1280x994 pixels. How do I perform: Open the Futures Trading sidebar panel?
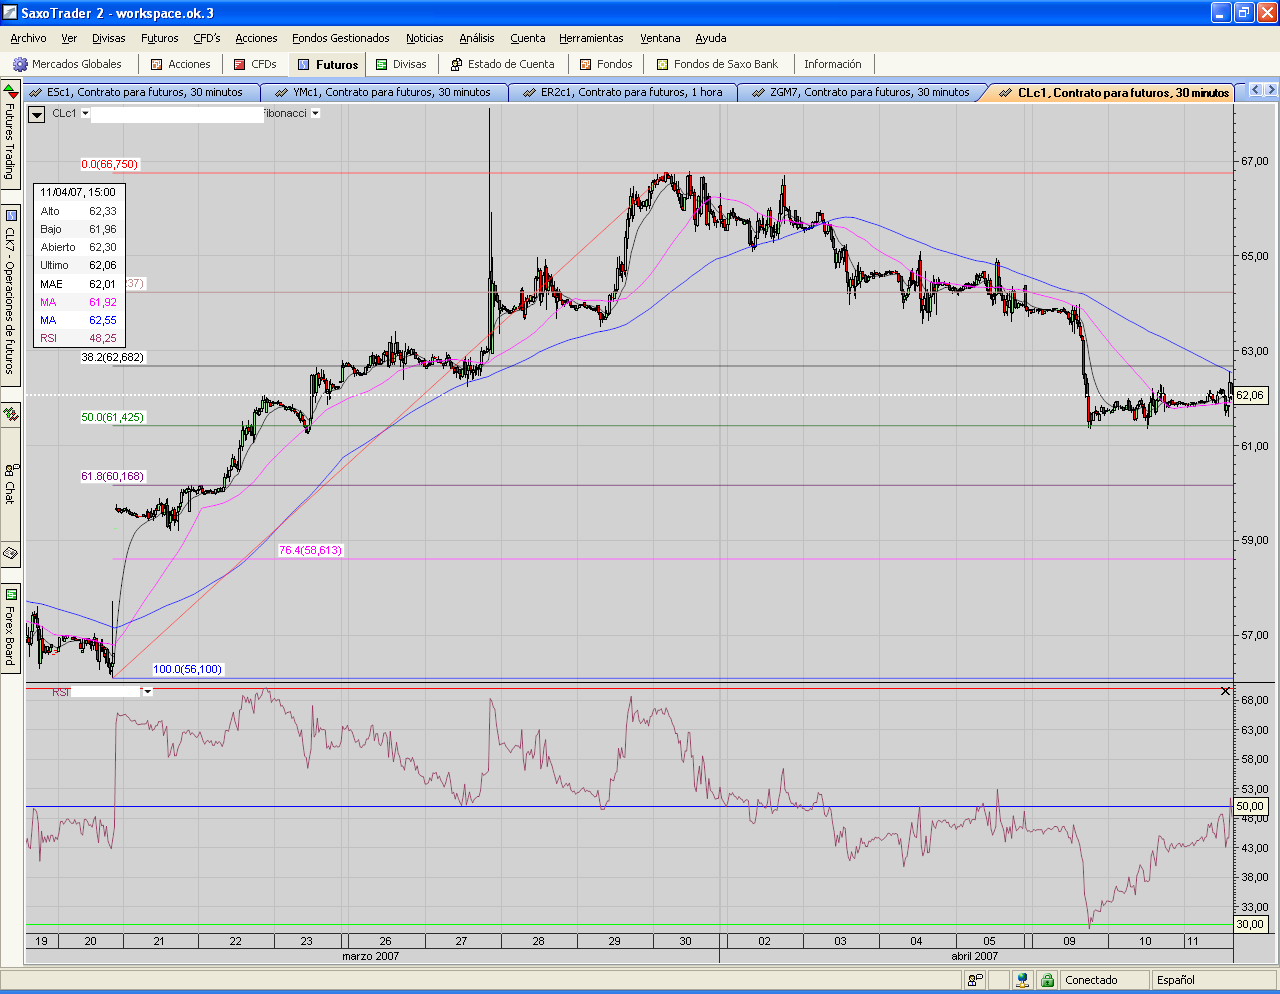[10, 137]
